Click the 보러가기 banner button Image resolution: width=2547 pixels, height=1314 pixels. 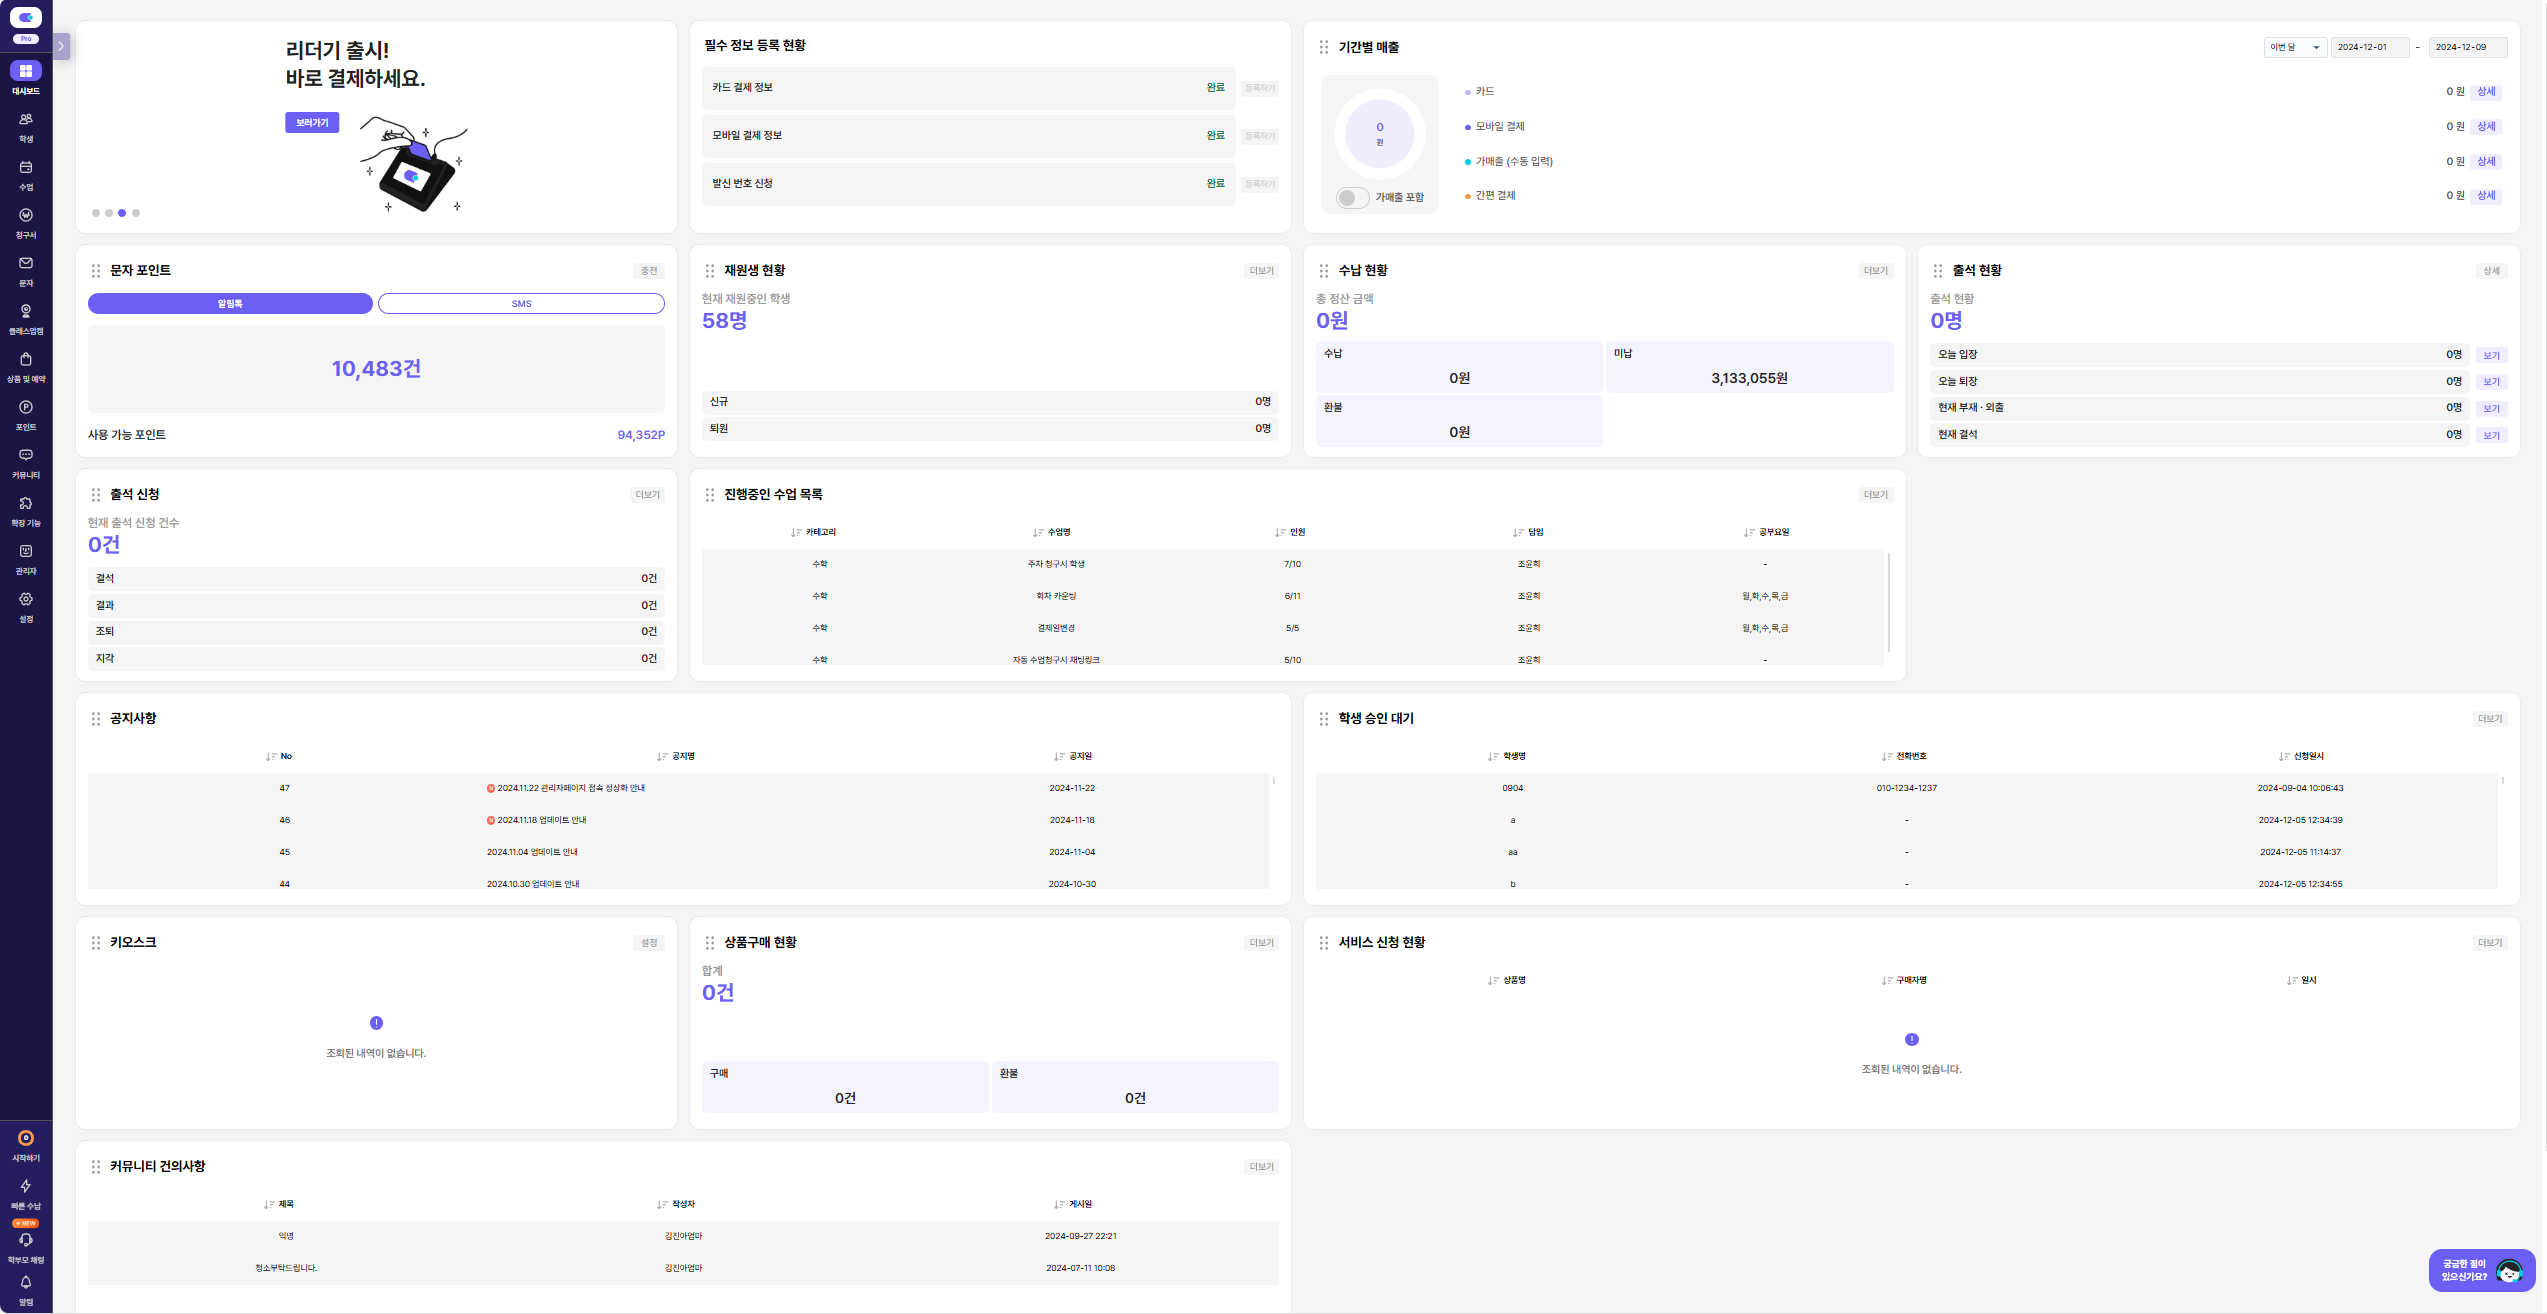point(312,123)
